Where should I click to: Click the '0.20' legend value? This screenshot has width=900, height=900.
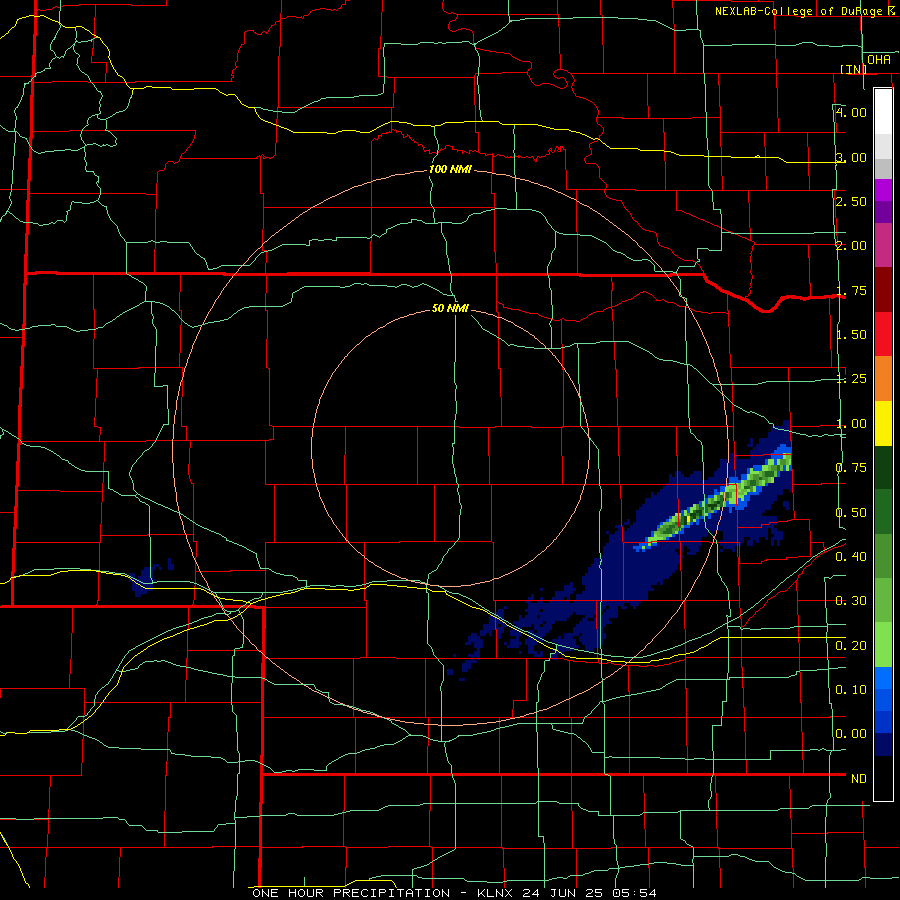pyautogui.click(x=850, y=645)
